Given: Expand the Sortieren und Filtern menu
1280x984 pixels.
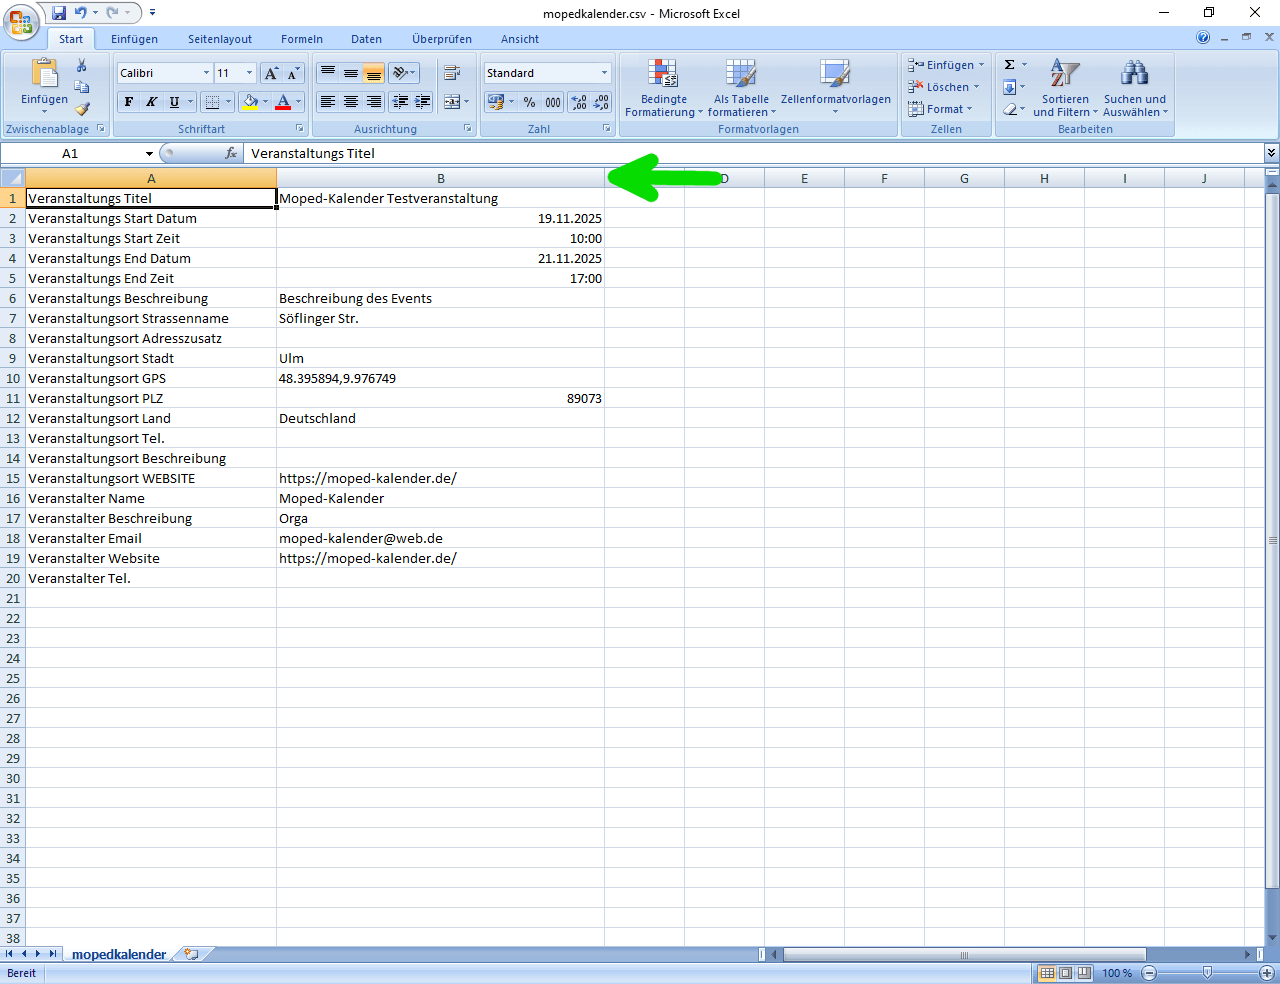Looking at the screenshot, I should [1065, 88].
